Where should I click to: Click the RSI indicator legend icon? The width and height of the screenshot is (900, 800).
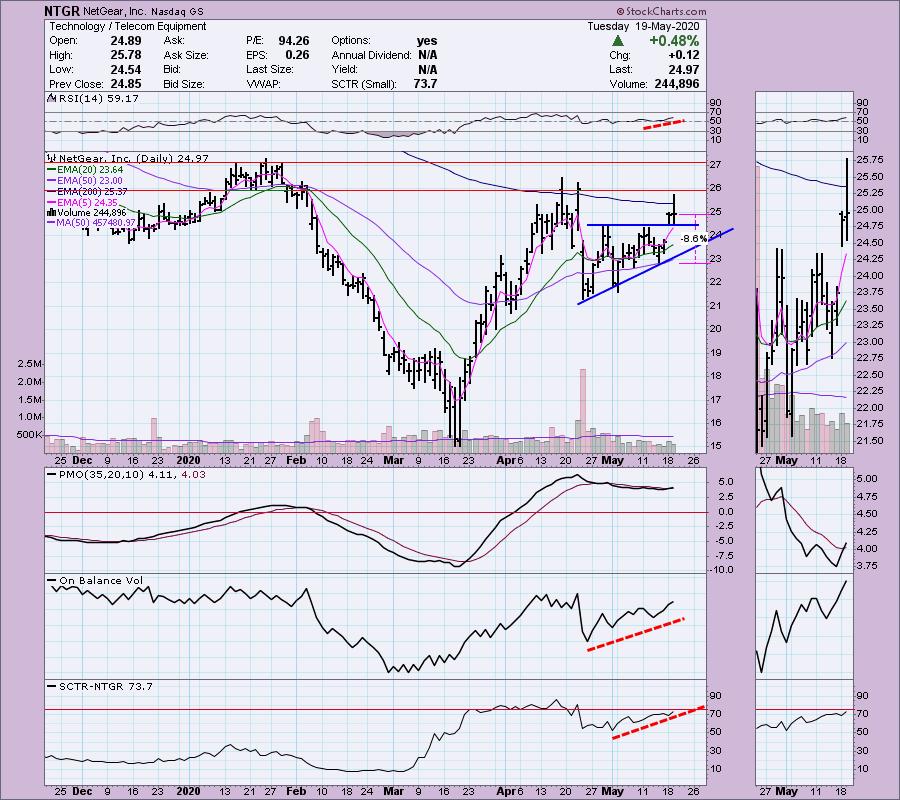click(52, 99)
